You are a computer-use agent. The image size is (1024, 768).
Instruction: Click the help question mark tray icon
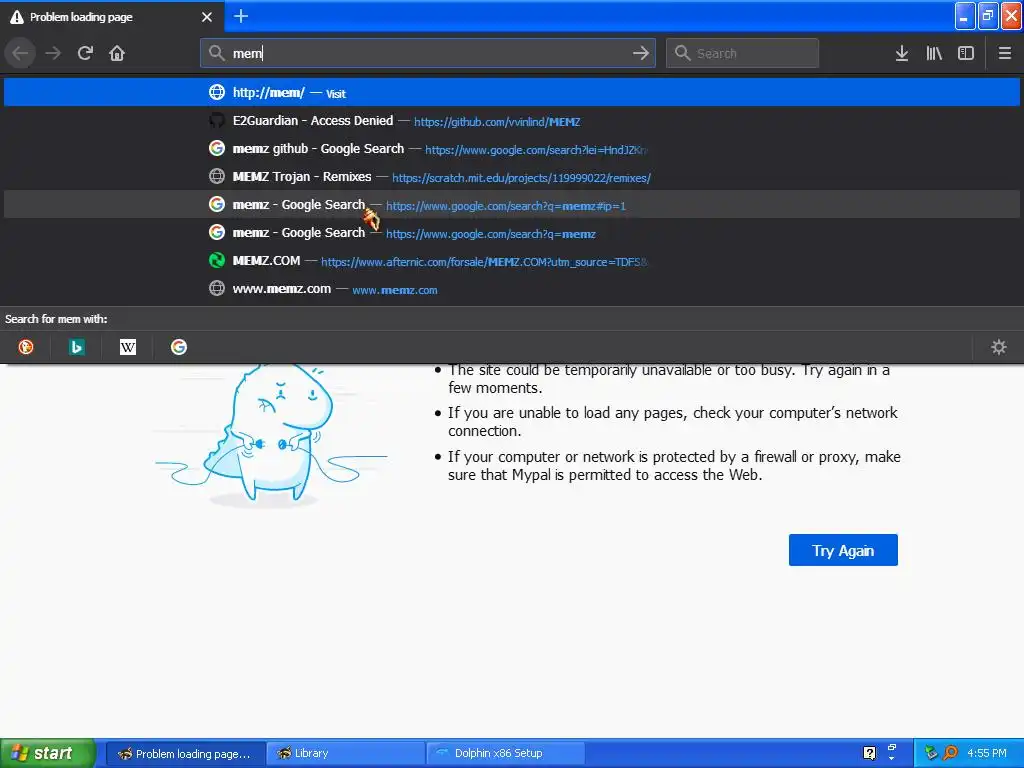[869, 753]
